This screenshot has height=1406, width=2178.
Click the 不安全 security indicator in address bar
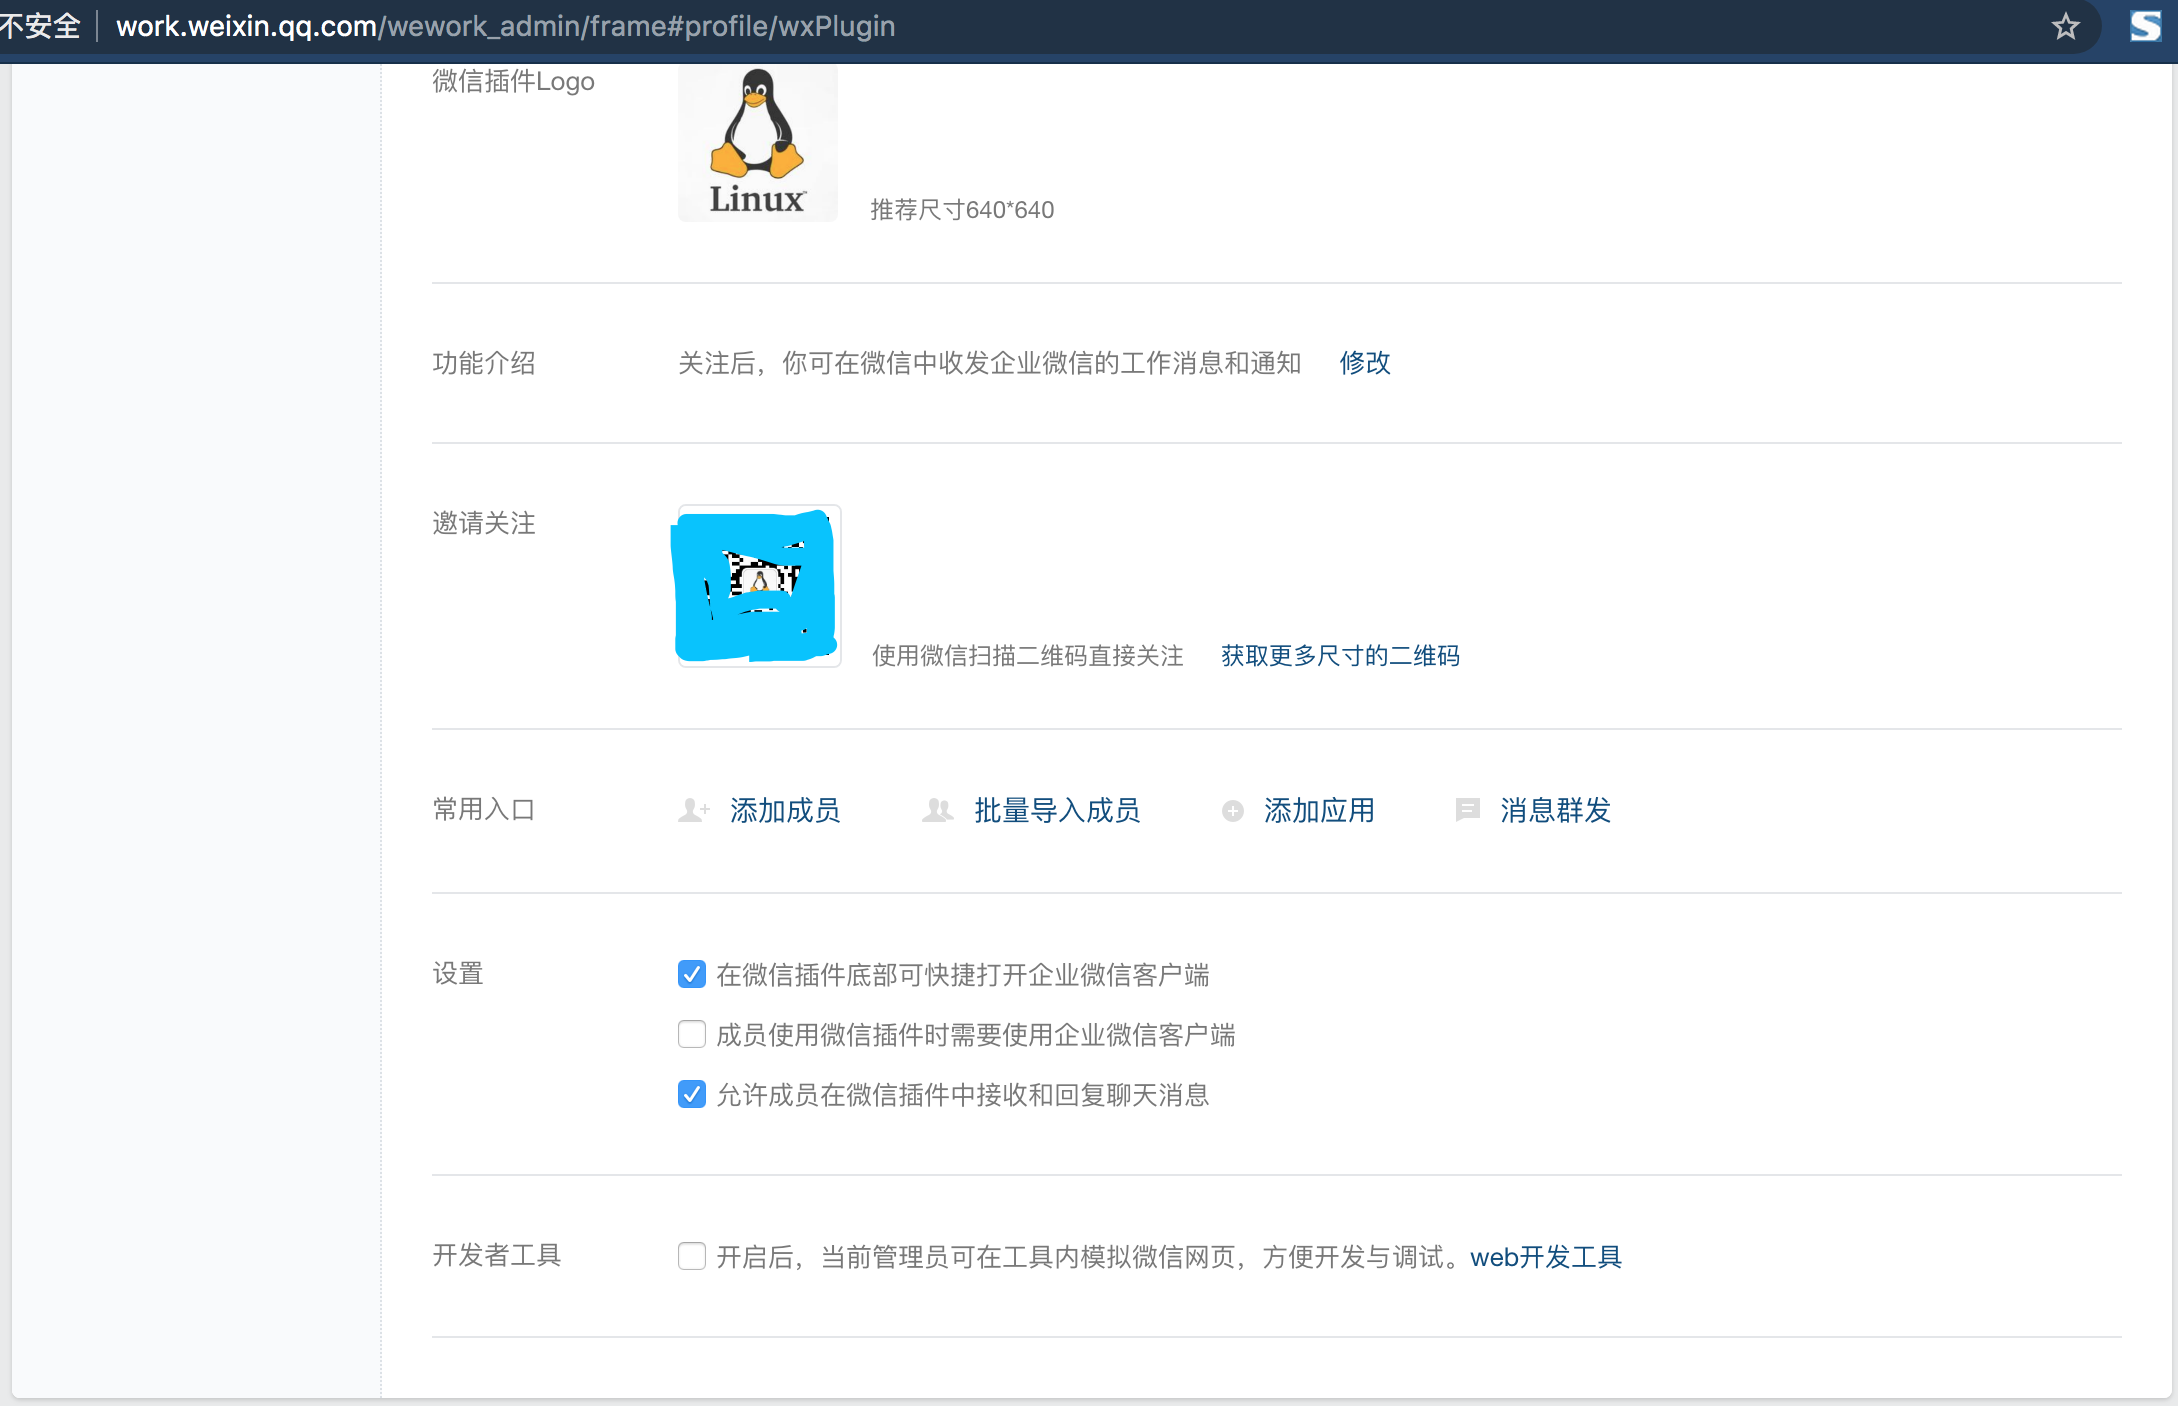click(x=40, y=26)
